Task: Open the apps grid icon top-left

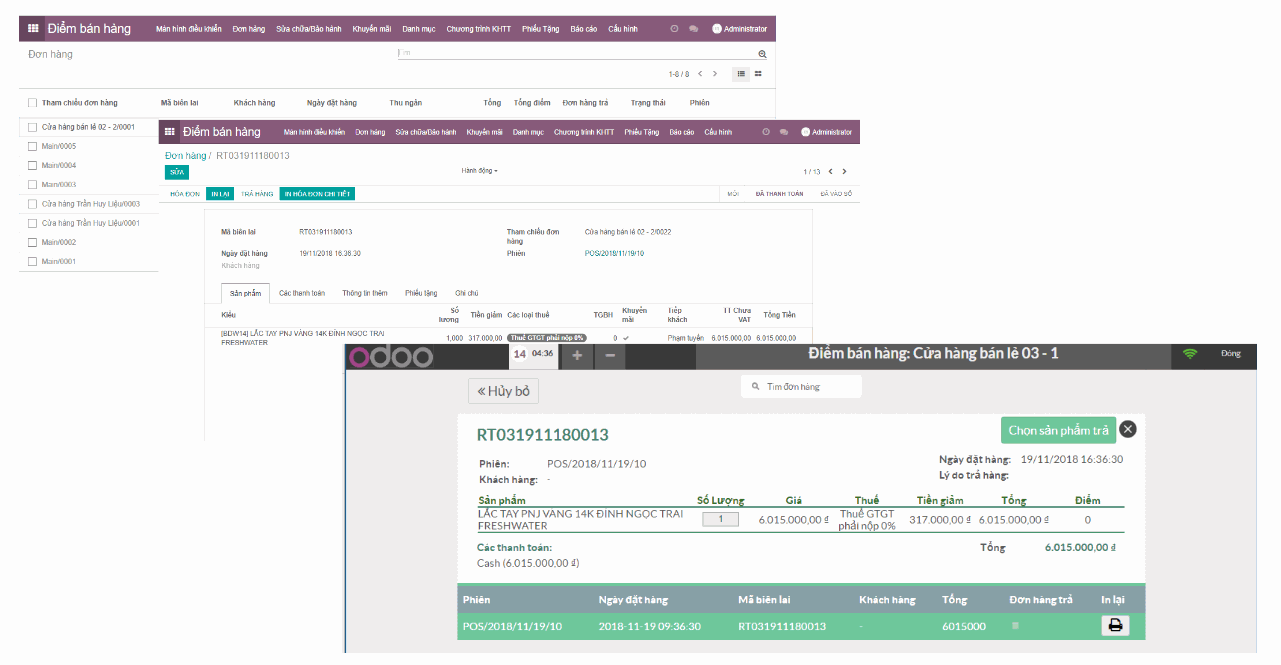Action: pyautogui.click(x=33, y=29)
